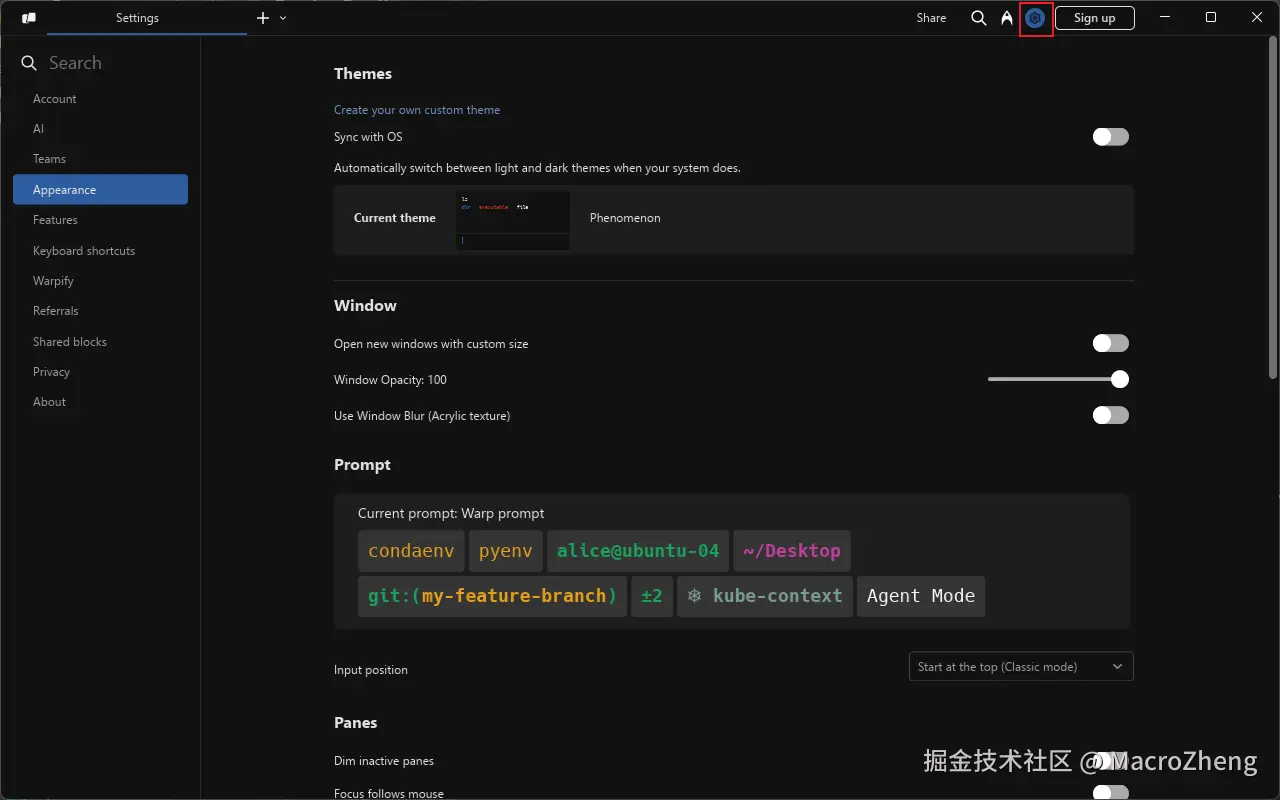Minimize the Warp window

click(1164, 18)
